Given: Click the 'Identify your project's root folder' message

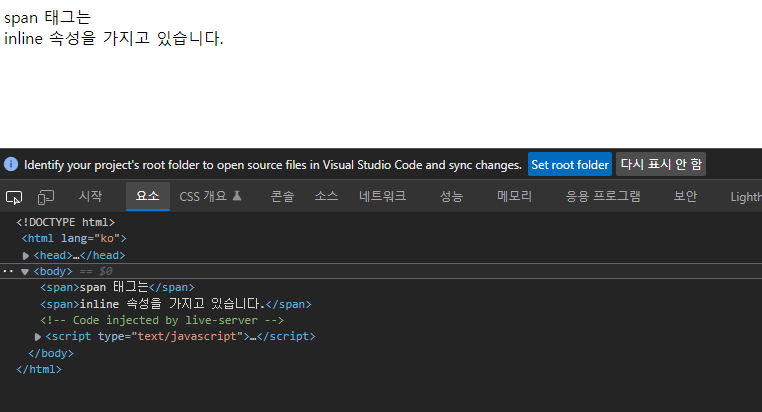Looking at the screenshot, I should coord(273,165).
